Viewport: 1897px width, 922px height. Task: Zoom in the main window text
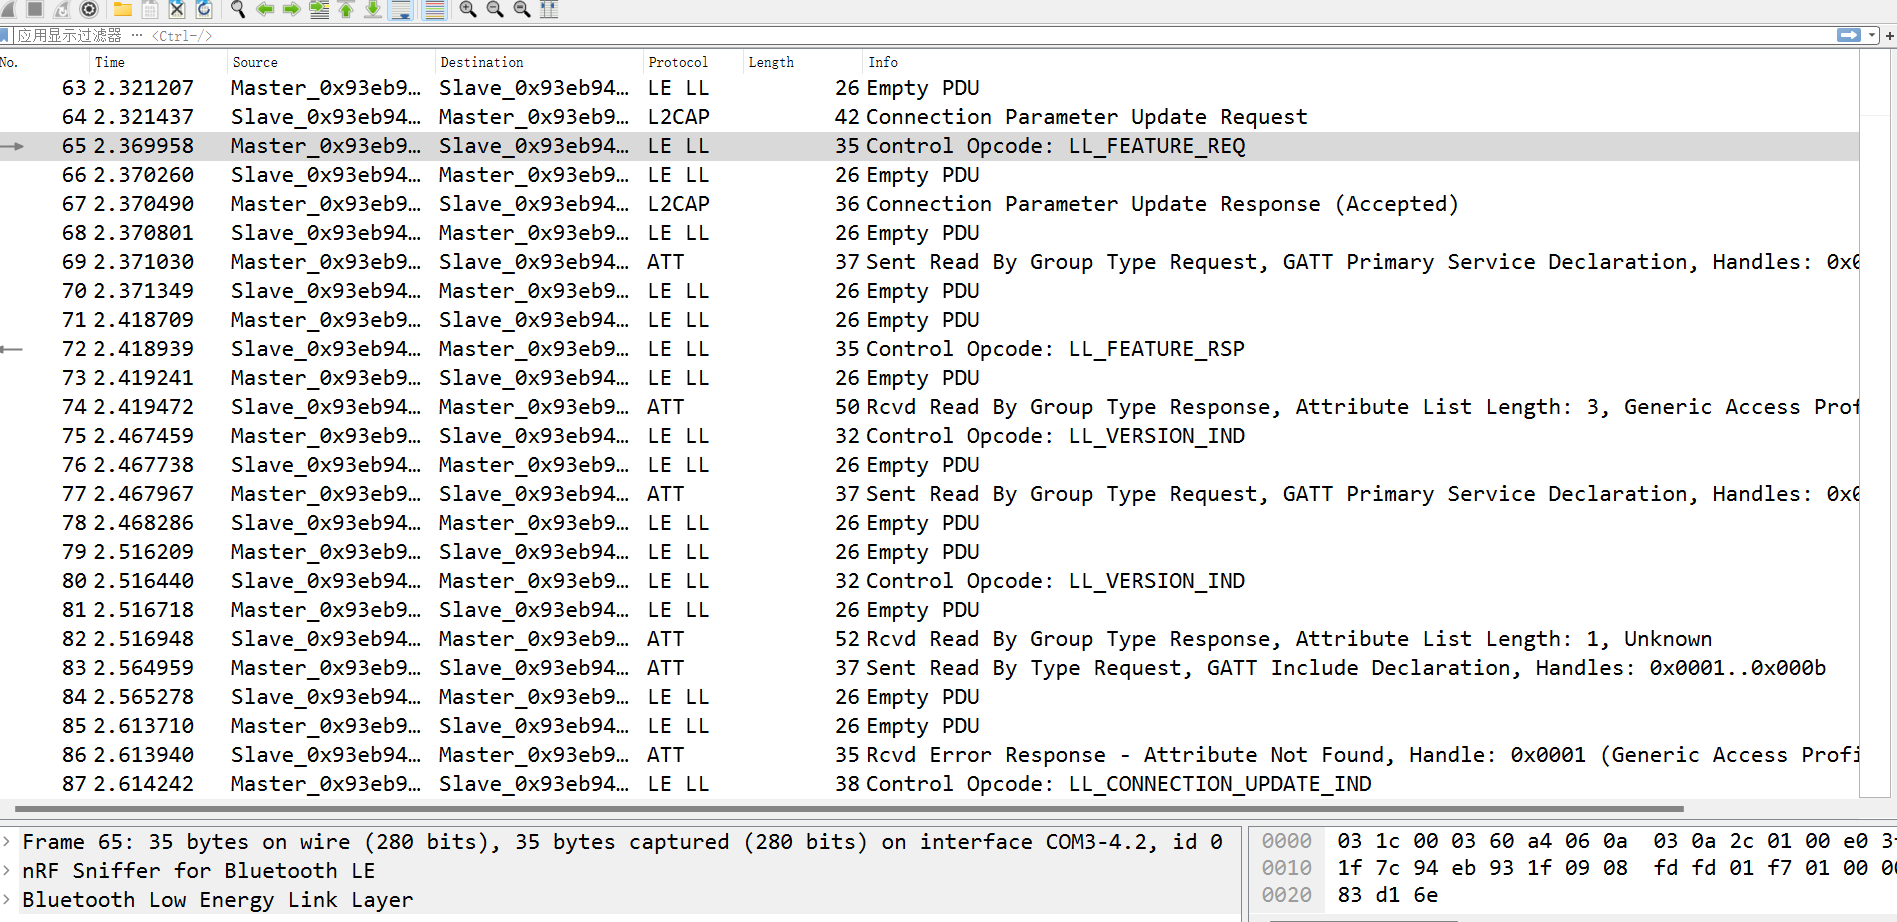click(x=468, y=9)
